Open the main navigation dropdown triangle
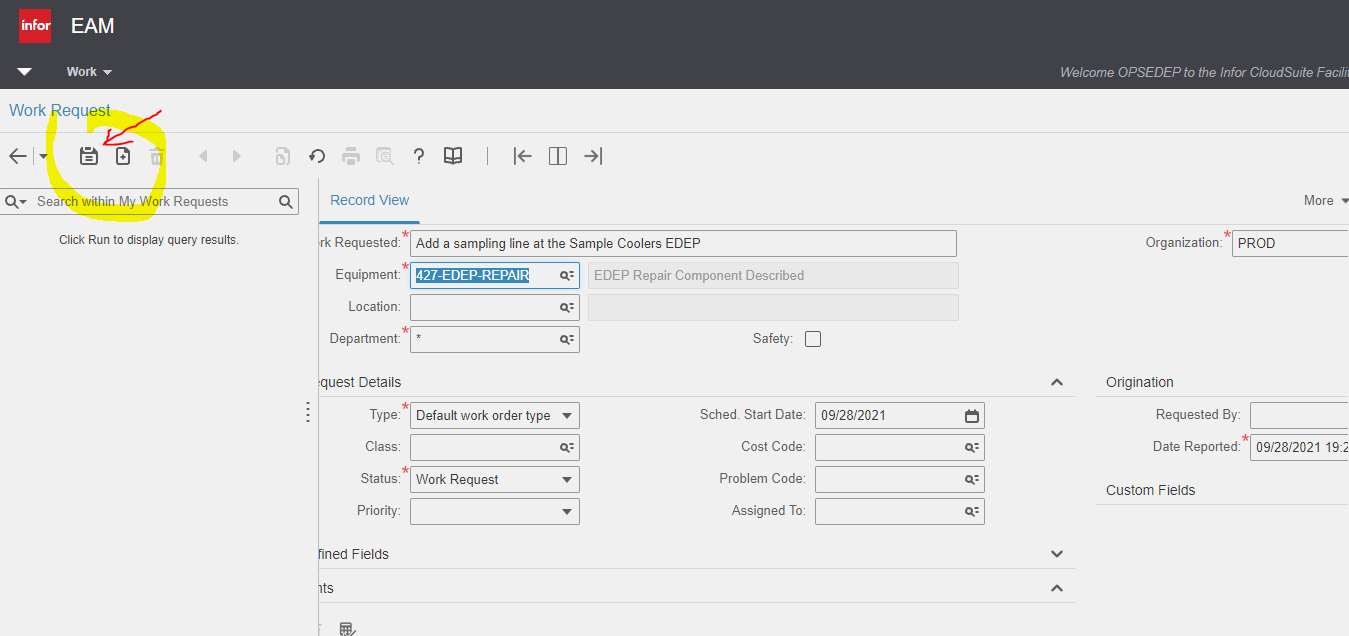This screenshot has height=636, width=1349. coord(24,72)
